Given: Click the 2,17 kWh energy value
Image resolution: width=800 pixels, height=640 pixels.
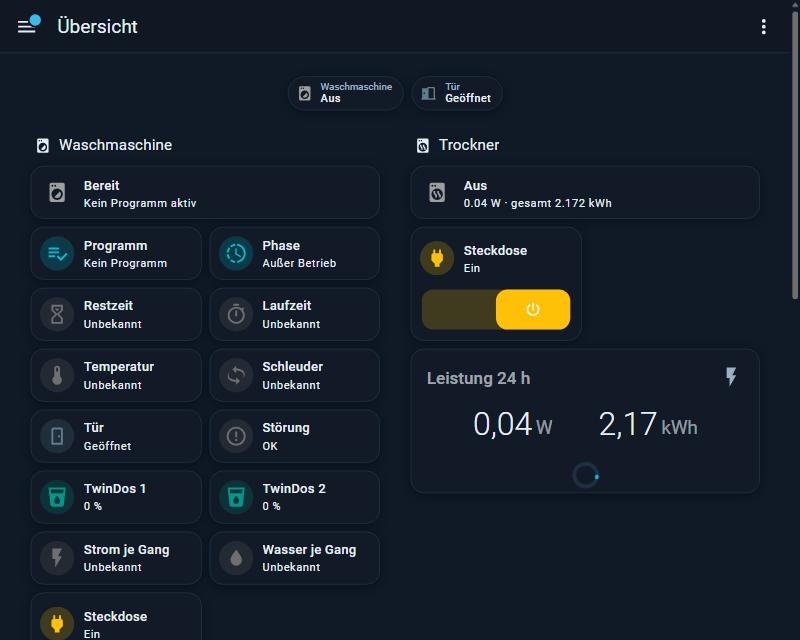Looking at the screenshot, I should [x=648, y=425].
